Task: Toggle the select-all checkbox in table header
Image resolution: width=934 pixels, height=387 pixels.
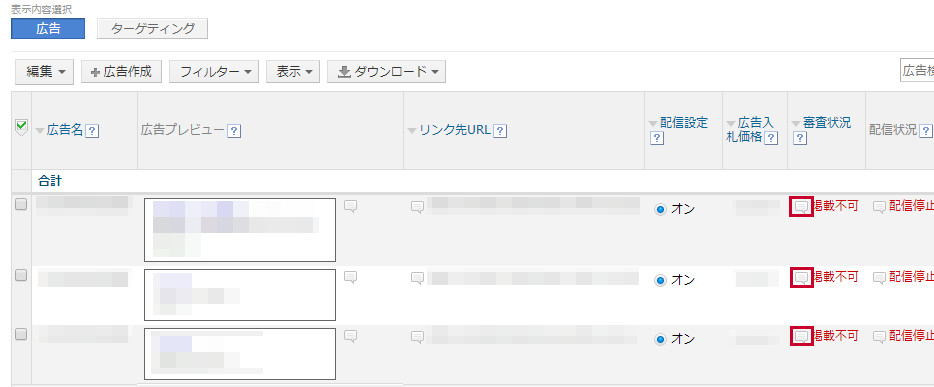Action: point(21,126)
